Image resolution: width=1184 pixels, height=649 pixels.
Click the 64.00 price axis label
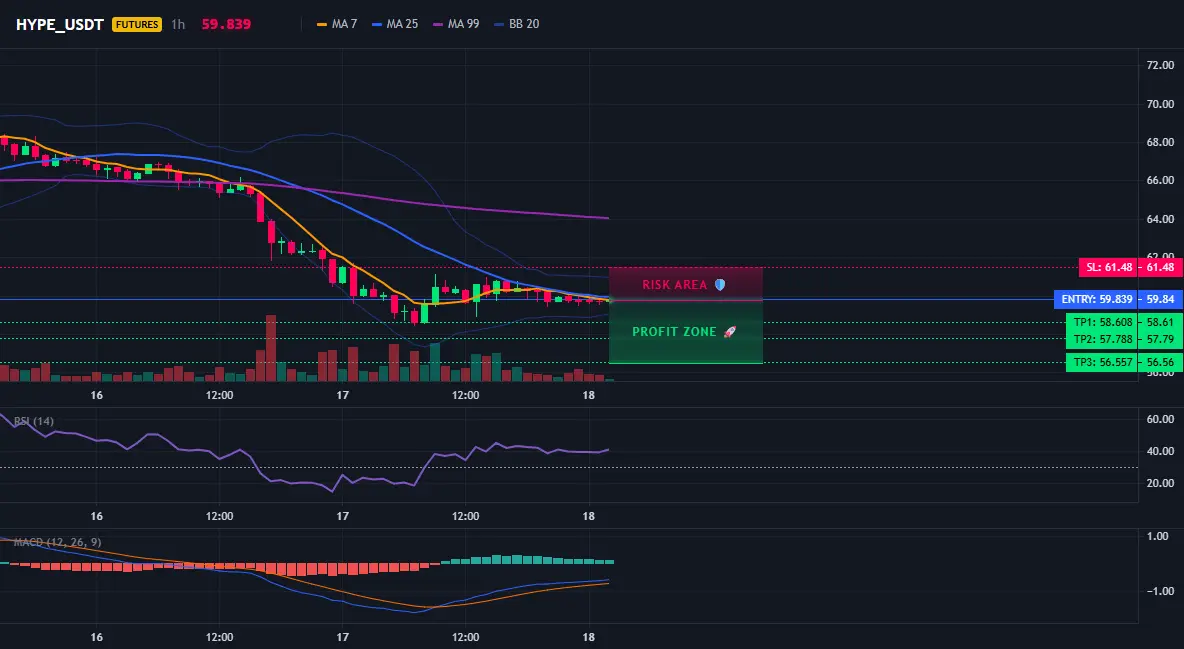click(1160, 219)
